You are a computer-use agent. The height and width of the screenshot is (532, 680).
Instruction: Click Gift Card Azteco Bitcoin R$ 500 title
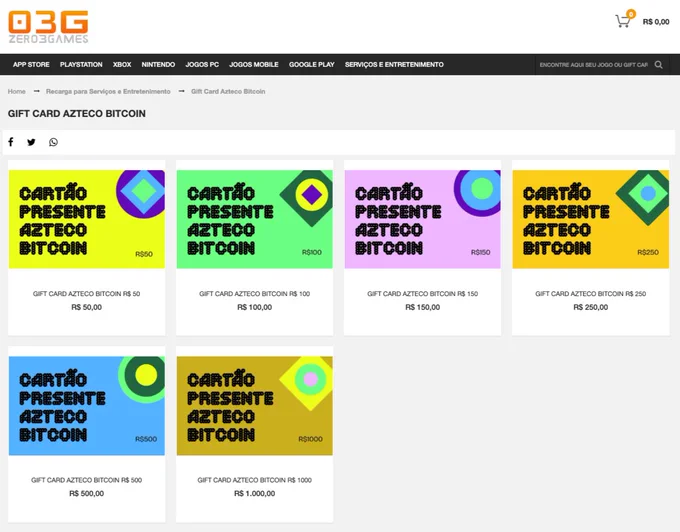87,480
